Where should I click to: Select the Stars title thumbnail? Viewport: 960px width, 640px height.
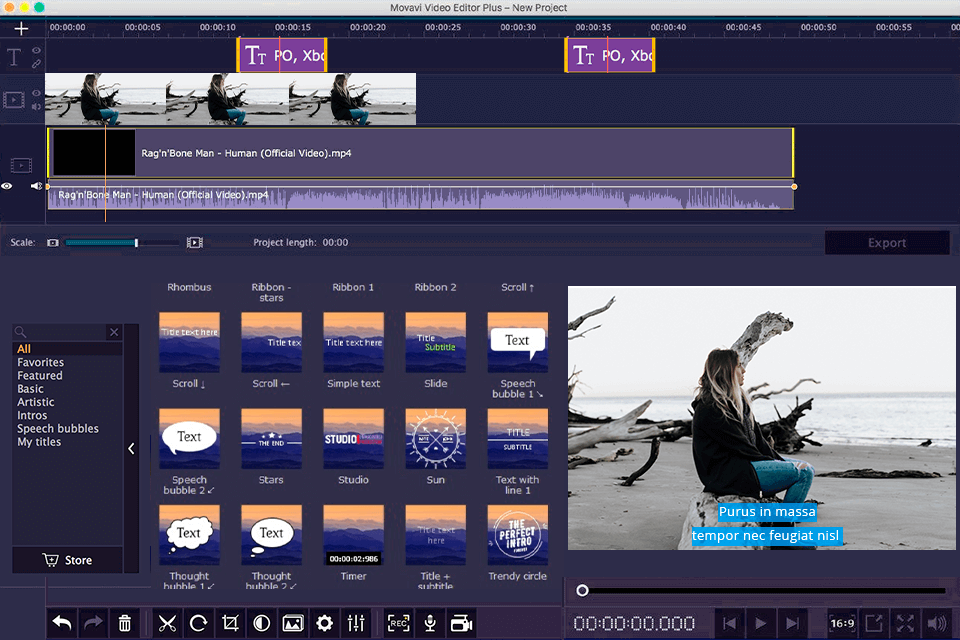tap(271, 439)
